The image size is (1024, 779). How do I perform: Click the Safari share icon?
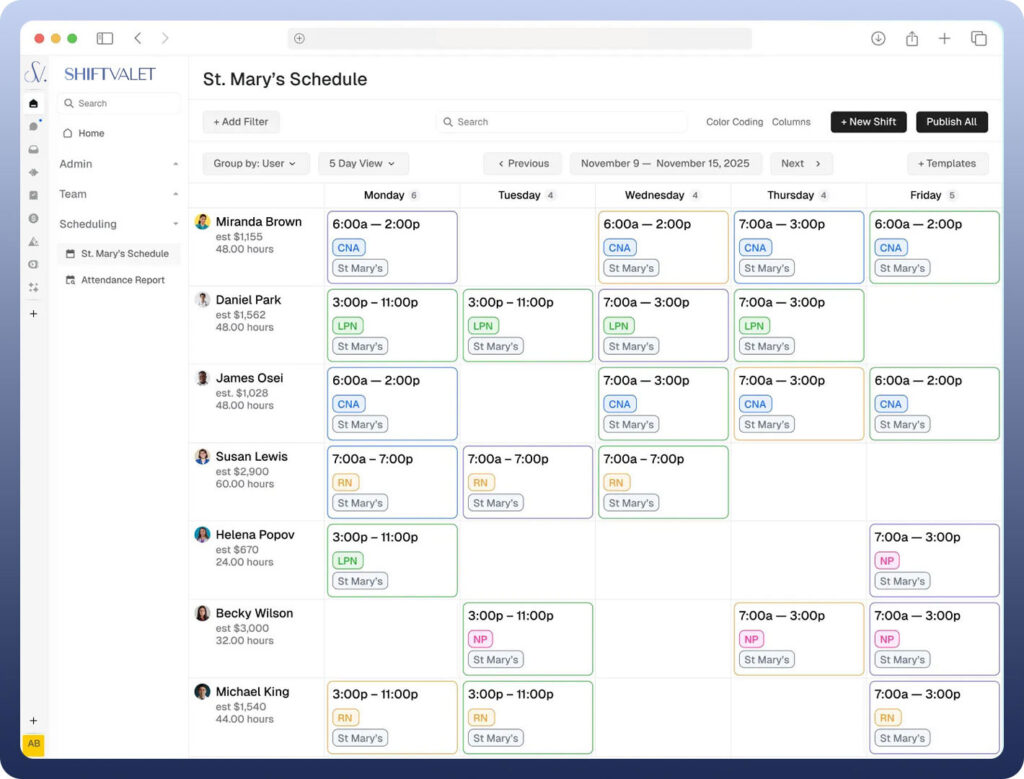point(912,39)
